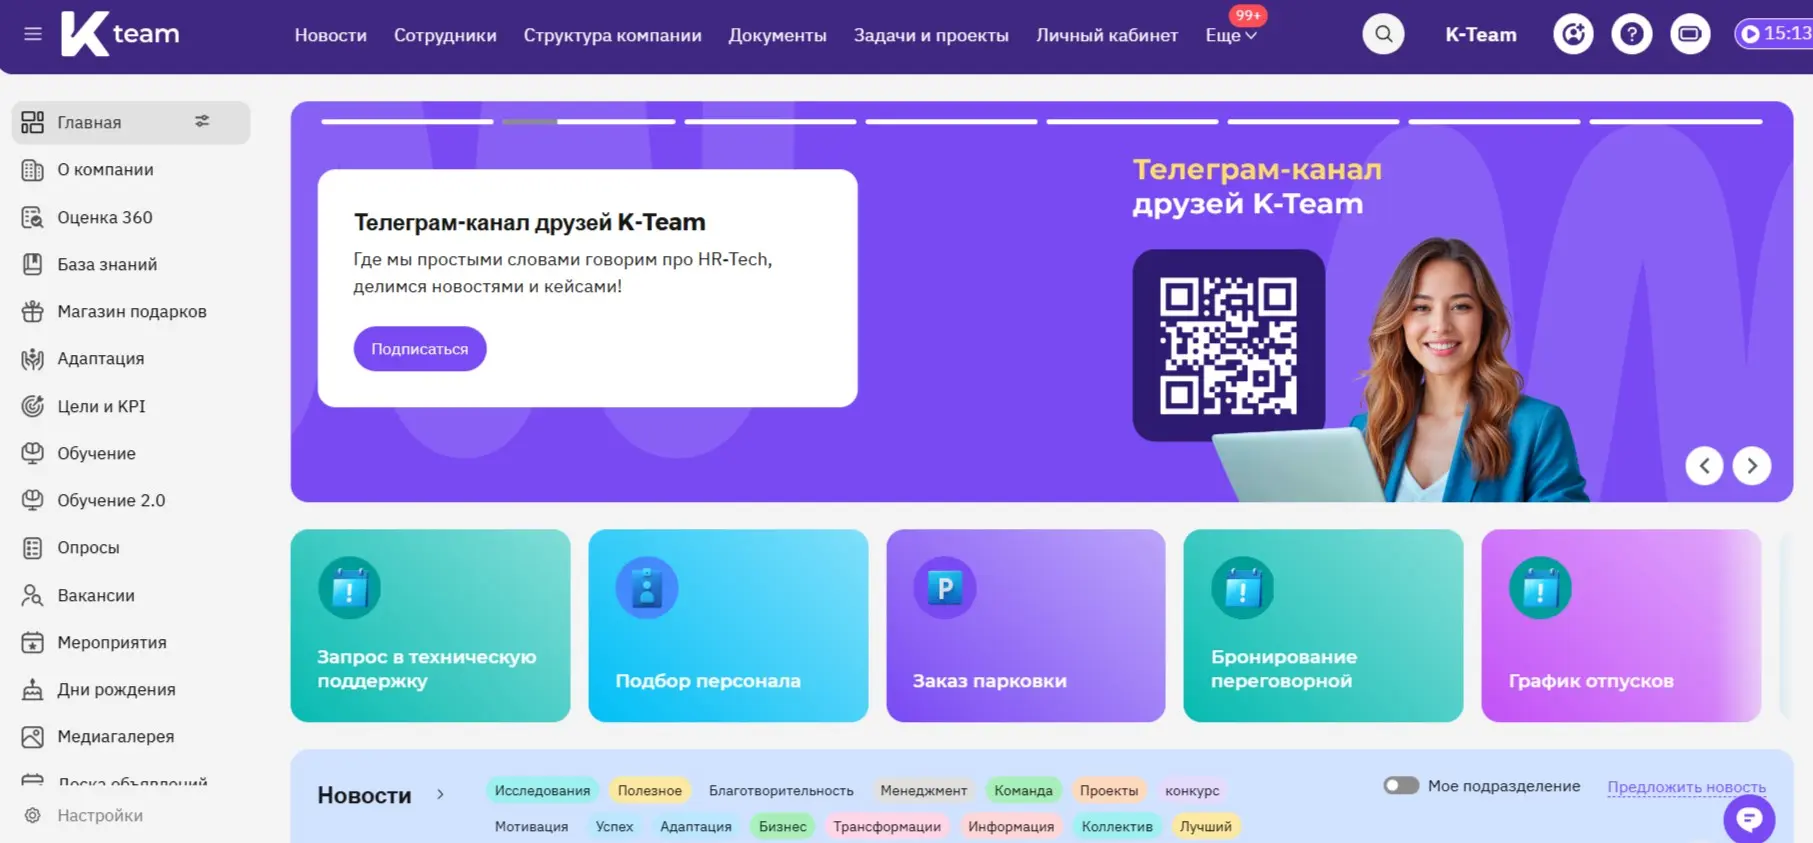This screenshot has height=843, width=1813.
Task: Click the round icon next to K-Team
Action: point(1573,34)
